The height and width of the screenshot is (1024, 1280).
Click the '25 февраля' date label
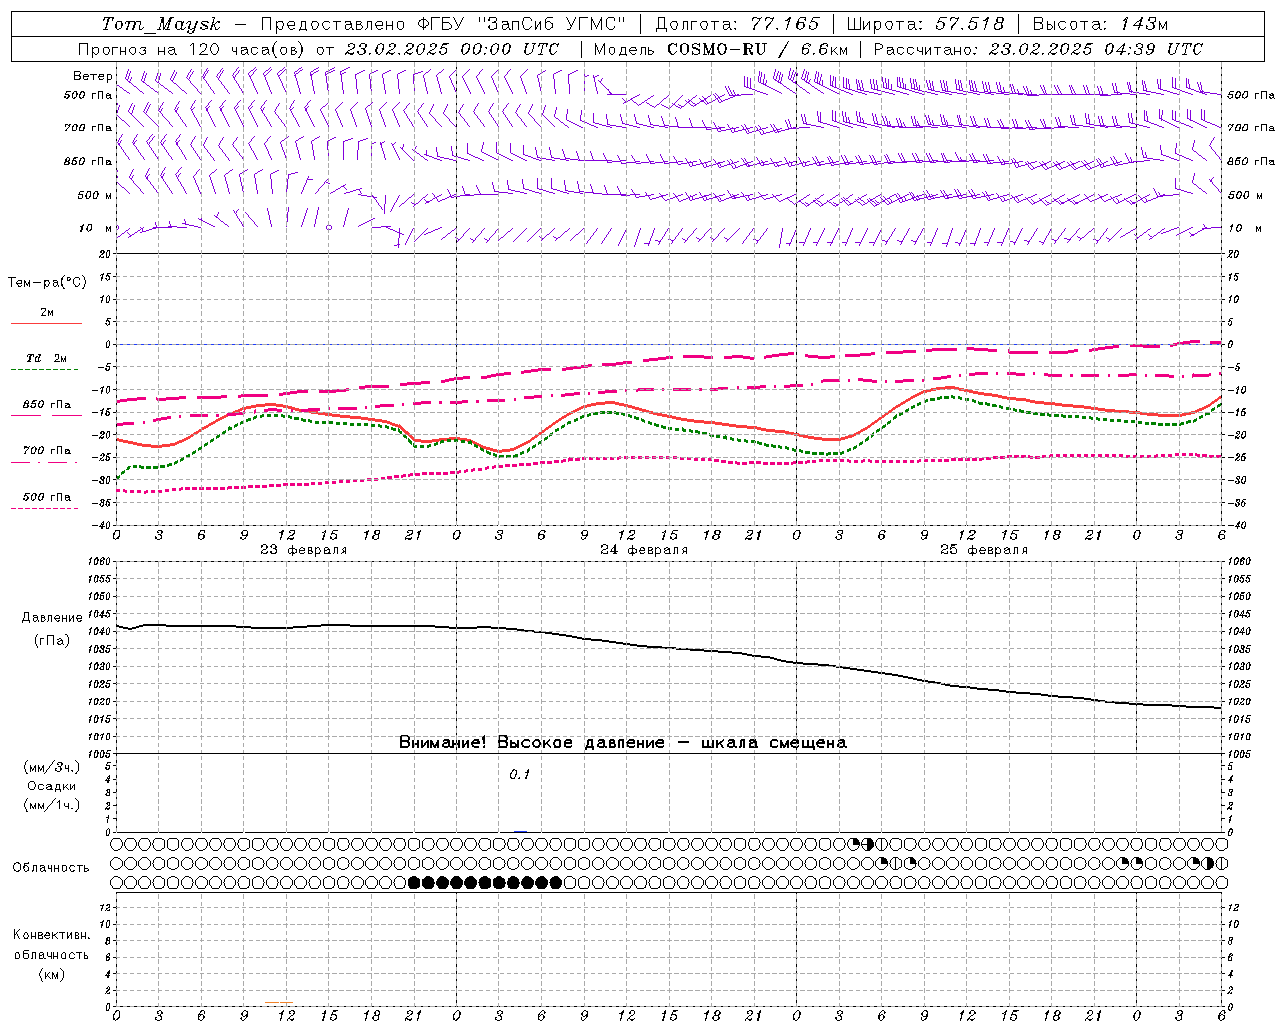(x=984, y=550)
